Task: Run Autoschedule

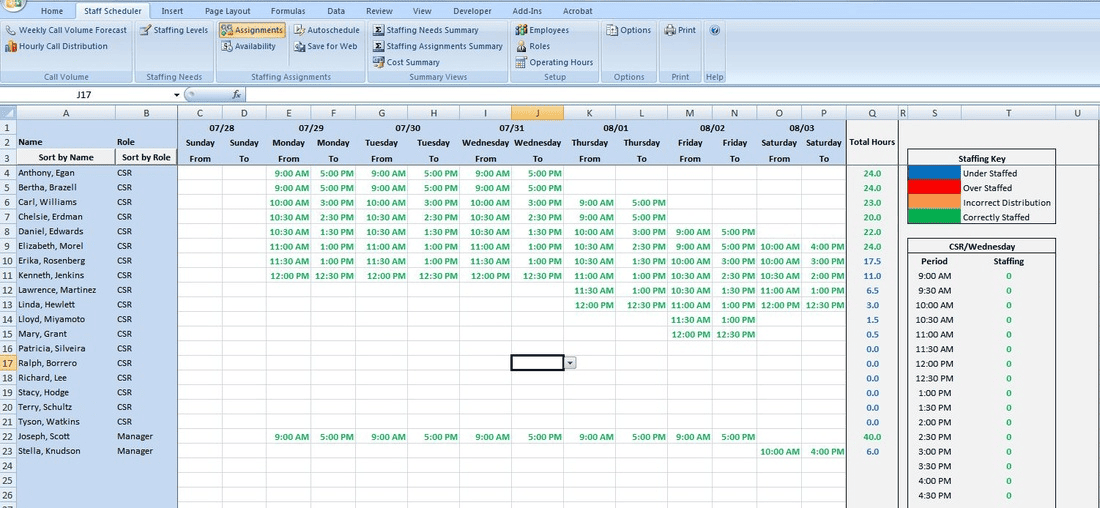Action: tap(326, 30)
